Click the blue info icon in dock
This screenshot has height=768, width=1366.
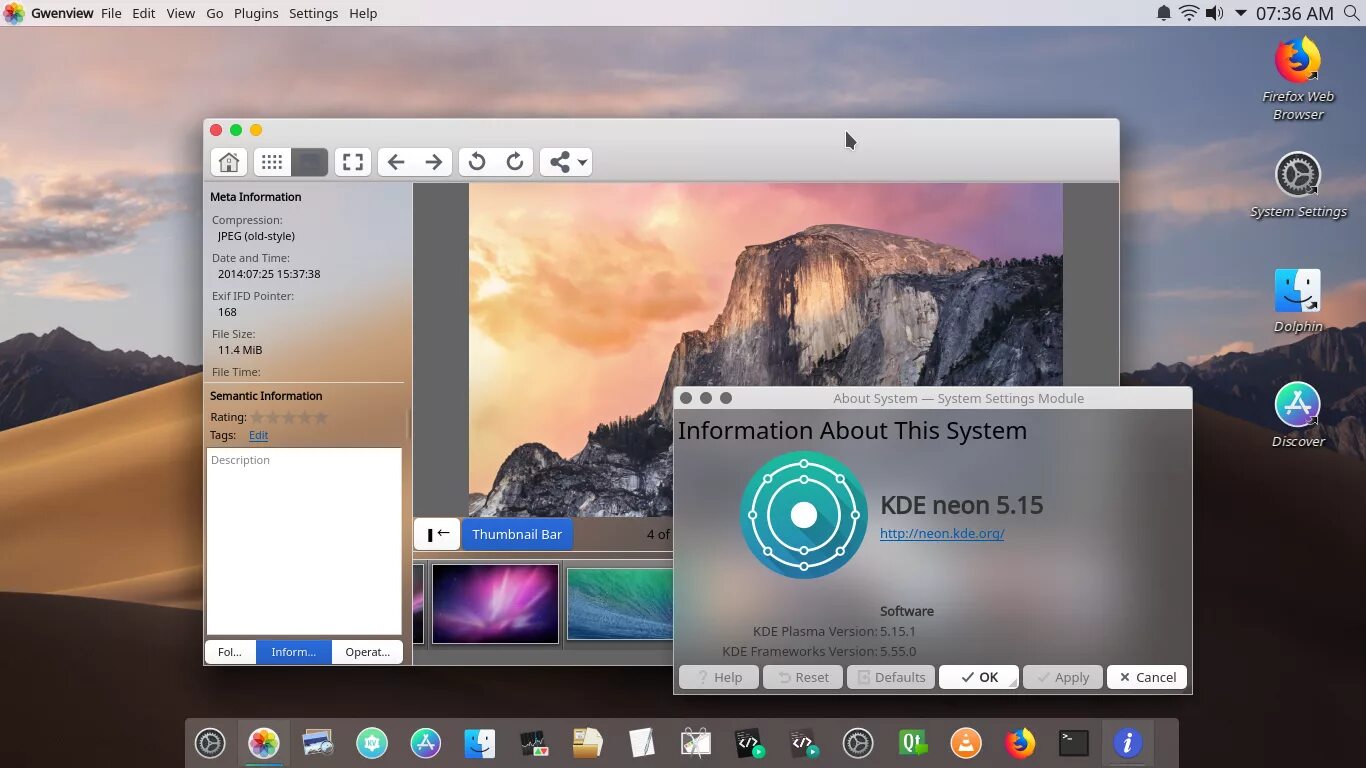(x=1128, y=743)
